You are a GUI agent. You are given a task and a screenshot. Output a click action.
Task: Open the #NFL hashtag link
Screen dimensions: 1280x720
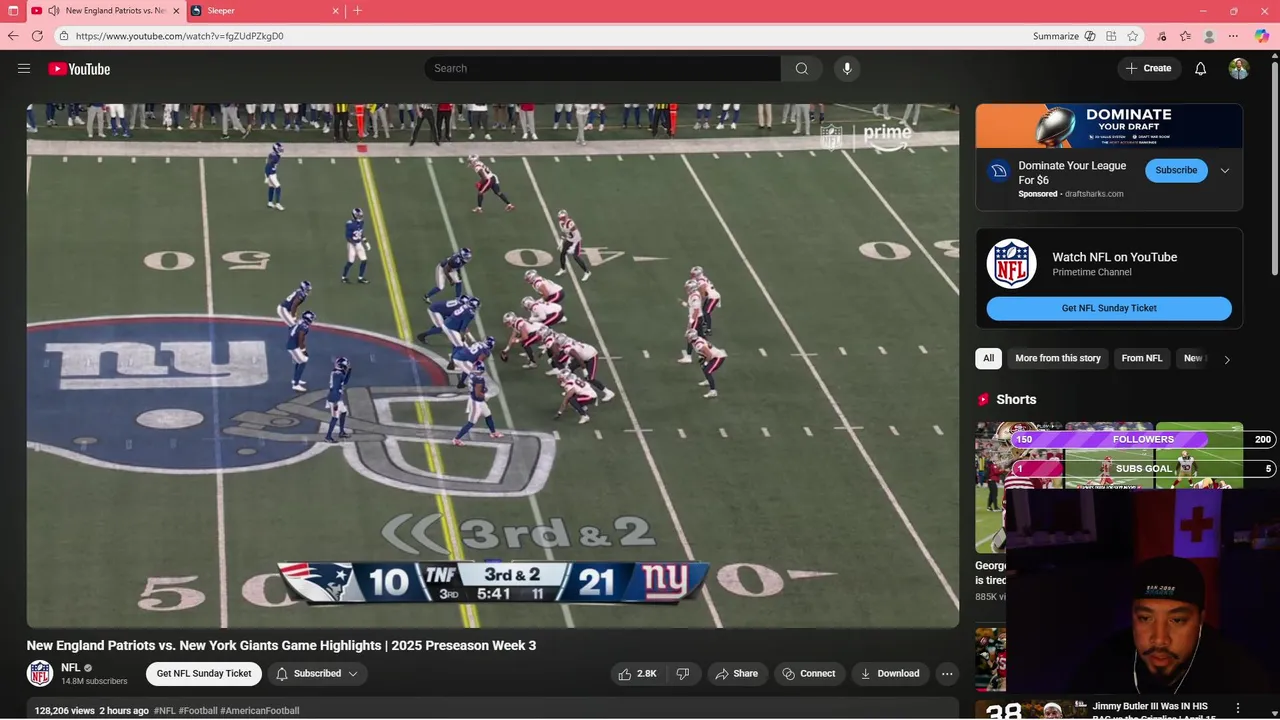pyautogui.click(x=164, y=711)
